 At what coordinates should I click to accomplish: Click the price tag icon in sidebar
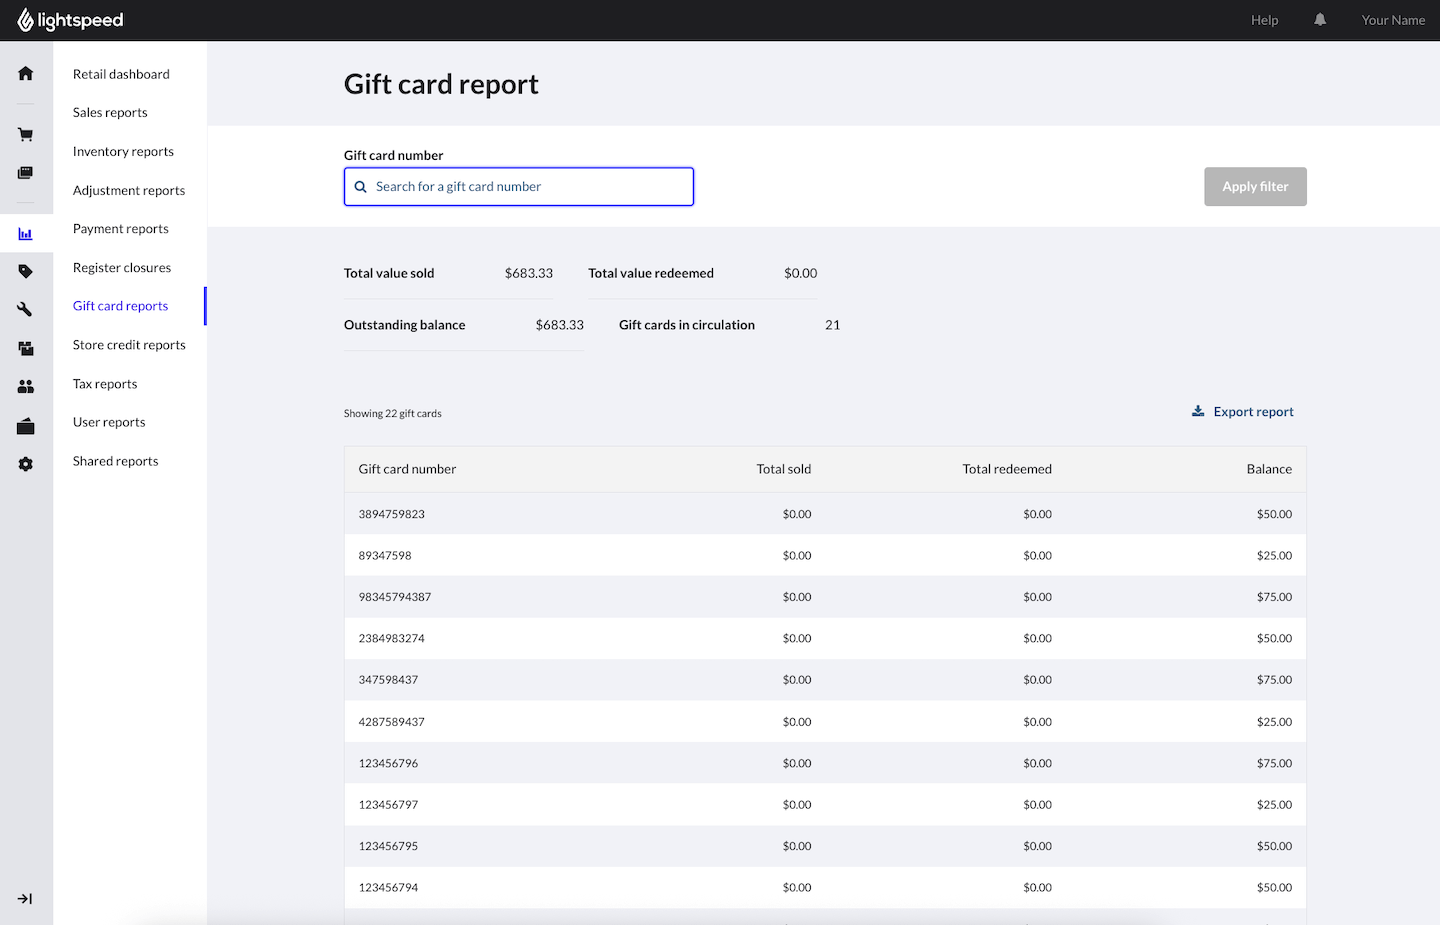(26, 271)
